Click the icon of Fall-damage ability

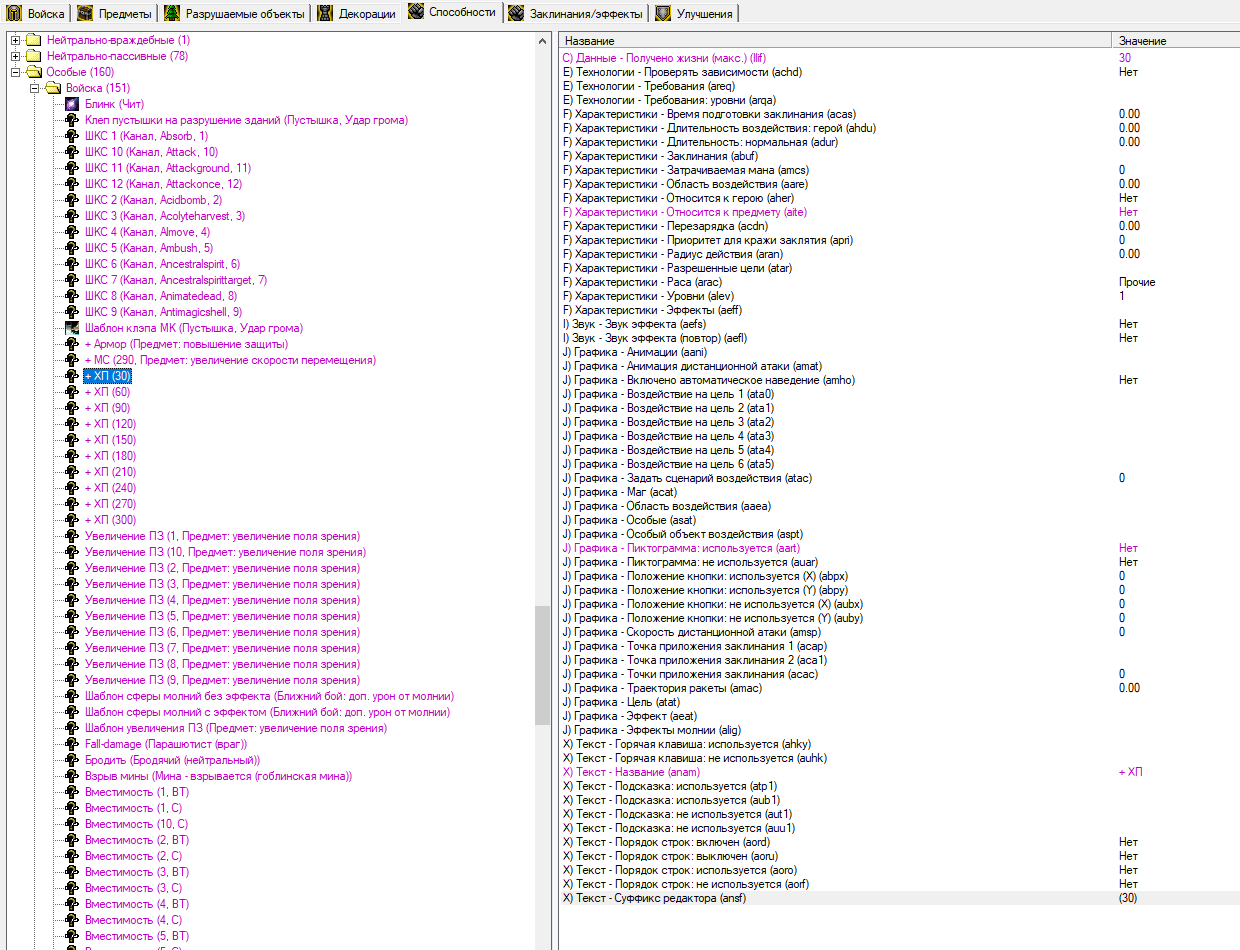(72, 744)
